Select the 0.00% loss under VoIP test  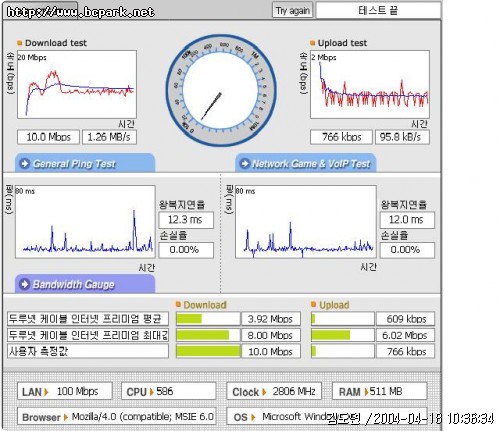tap(407, 250)
